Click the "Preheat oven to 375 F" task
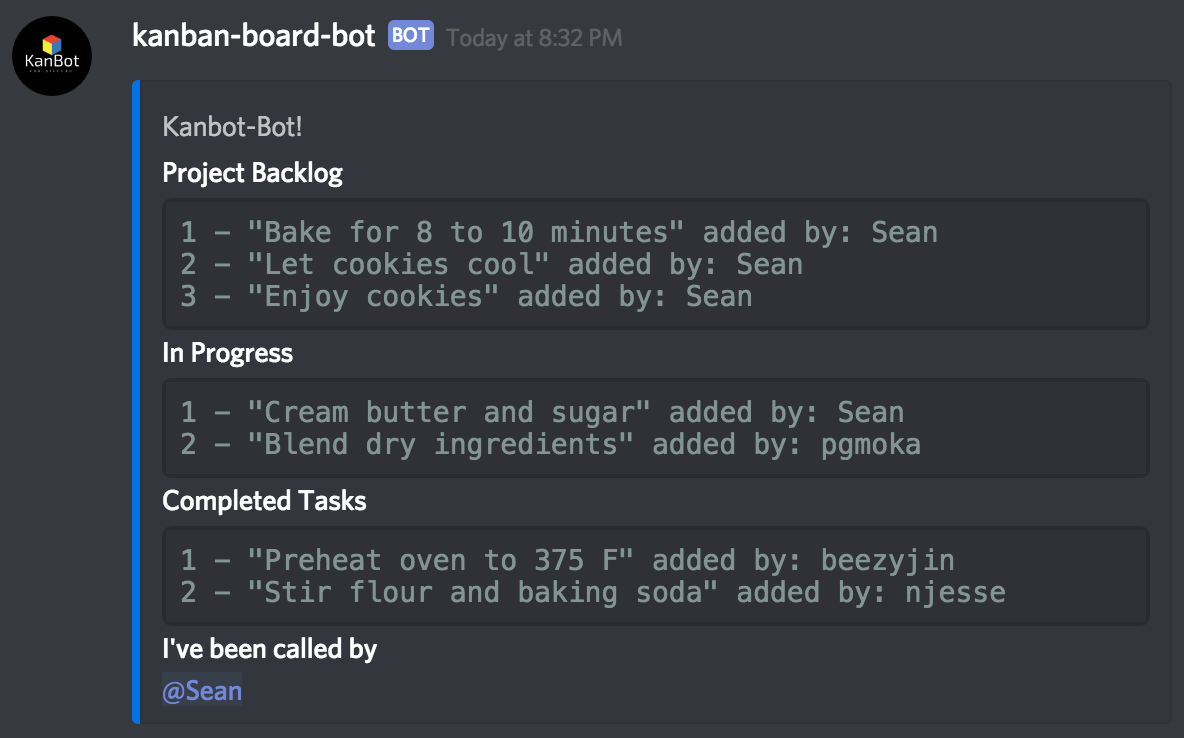This screenshot has width=1184, height=738. click(x=567, y=560)
